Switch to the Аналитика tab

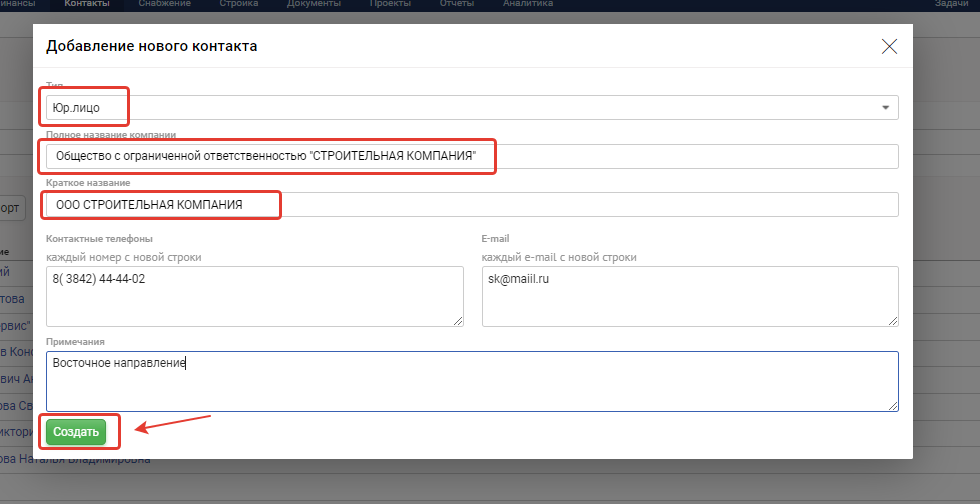(x=527, y=4)
